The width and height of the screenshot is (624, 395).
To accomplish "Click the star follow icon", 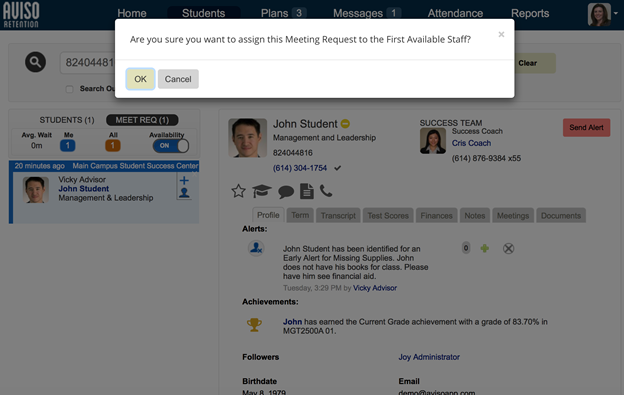I will coord(238,191).
